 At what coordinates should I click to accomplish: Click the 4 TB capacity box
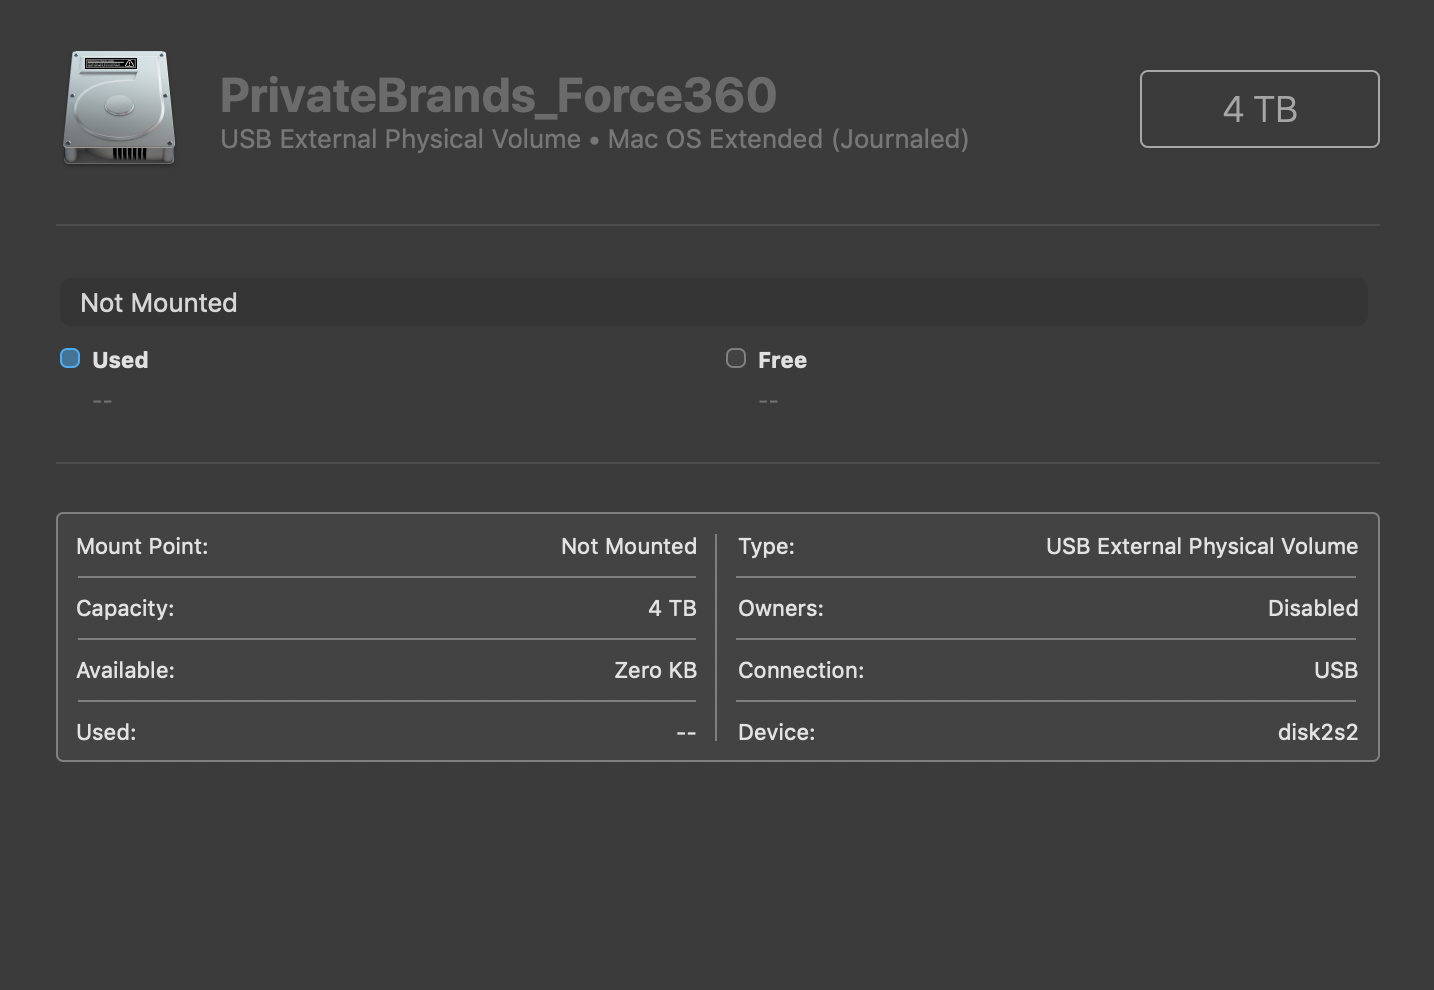(1259, 109)
